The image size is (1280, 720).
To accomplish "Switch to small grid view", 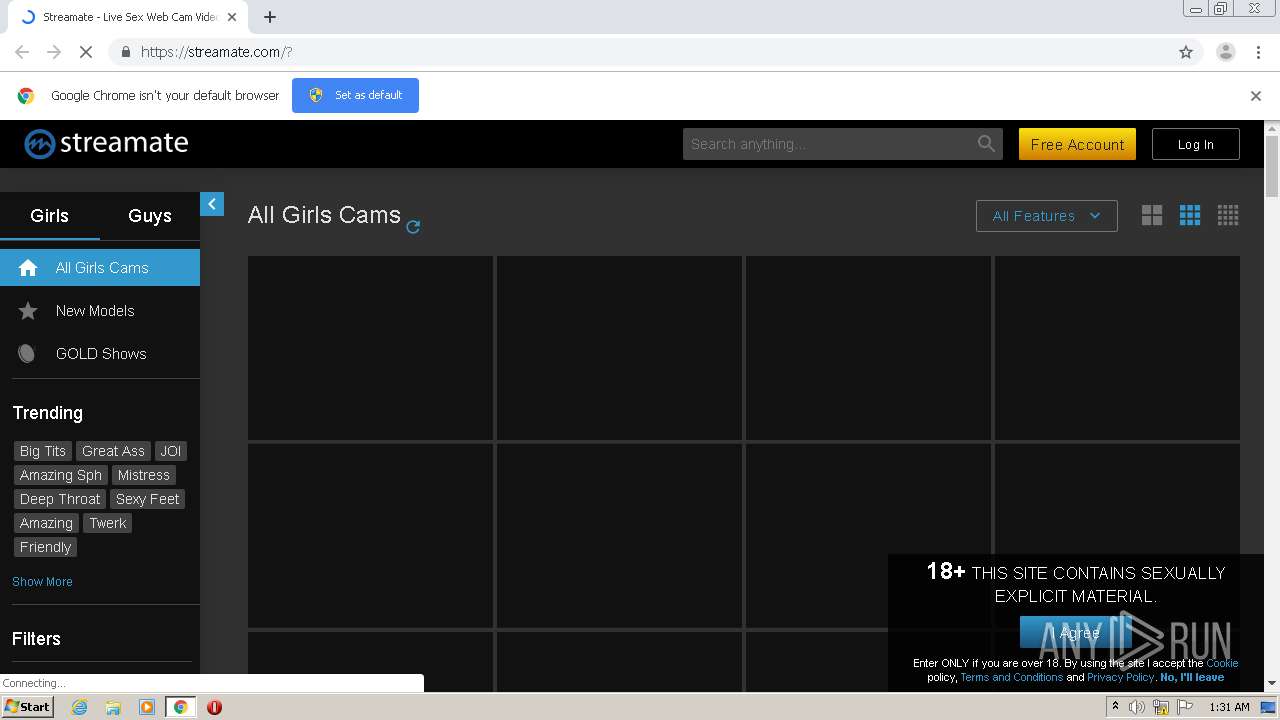I will pyautogui.click(x=1228, y=215).
